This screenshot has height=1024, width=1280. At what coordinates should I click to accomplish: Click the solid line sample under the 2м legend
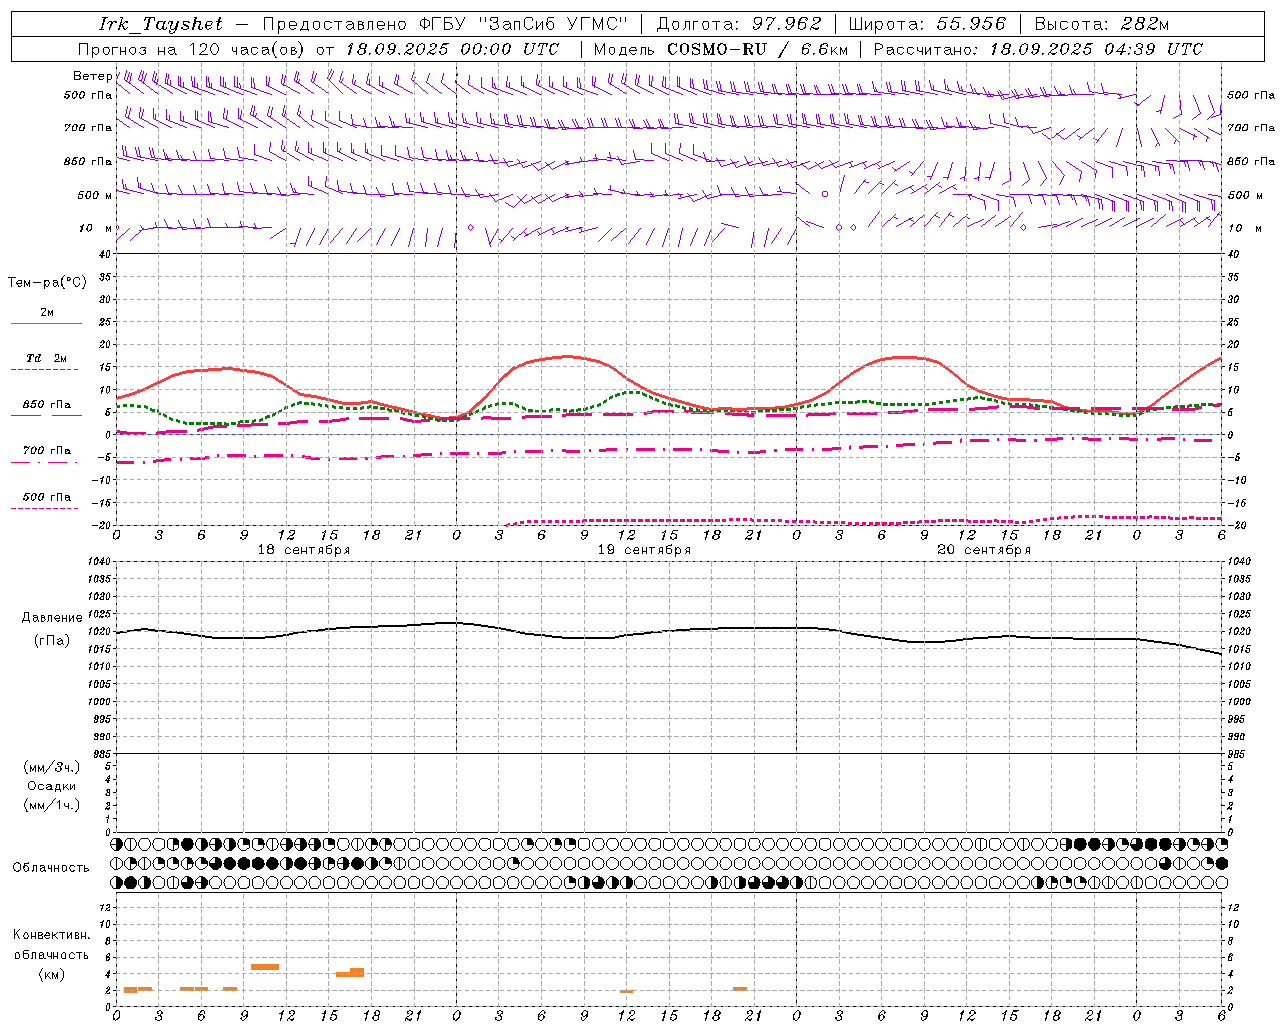(x=46, y=323)
